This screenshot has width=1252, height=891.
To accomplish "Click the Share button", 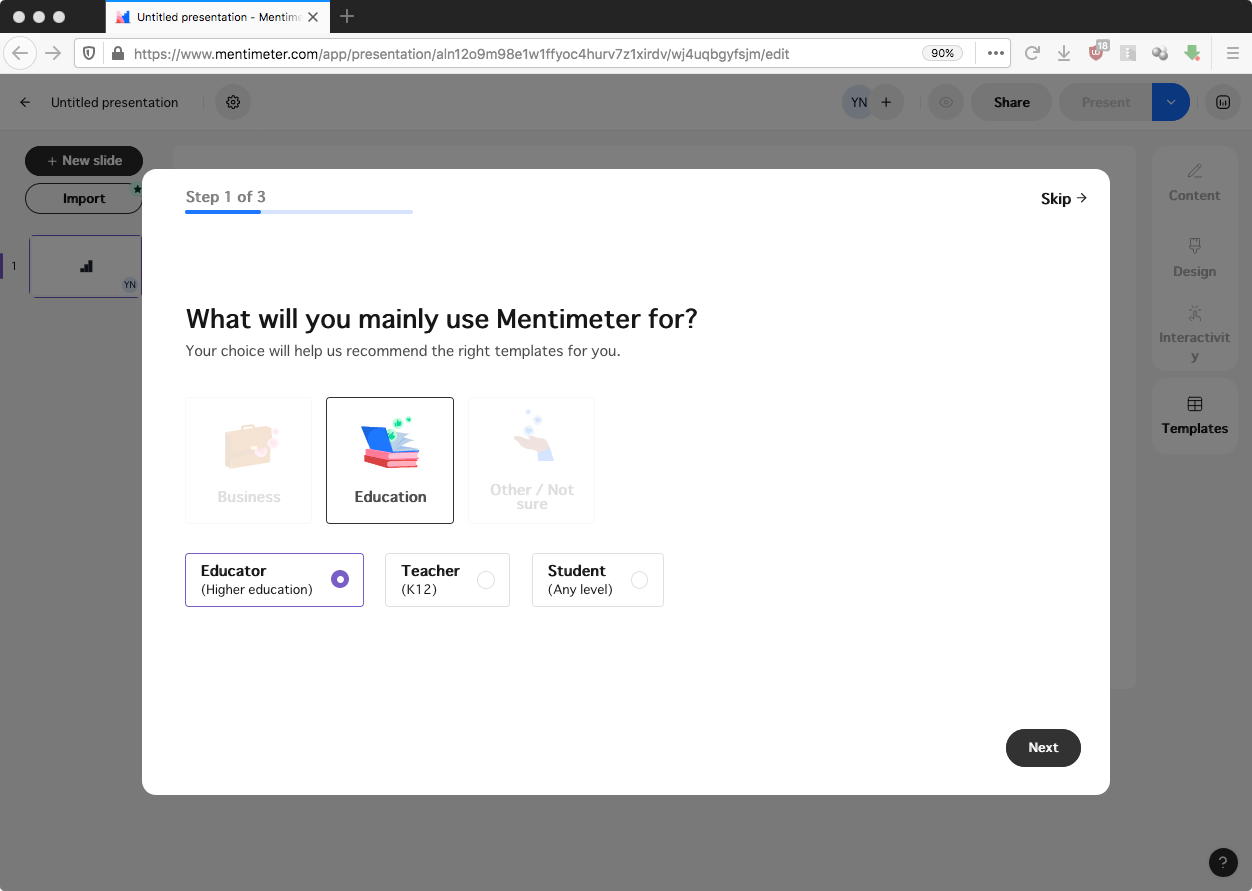I will (1012, 102).
